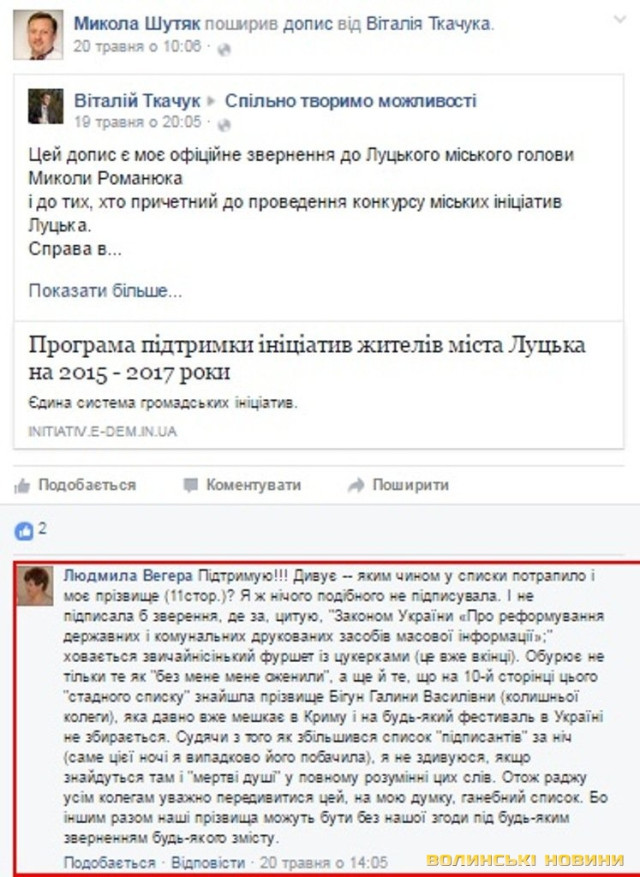
Task: Open the post options chevron menu
Action: (x=620, y=20)
